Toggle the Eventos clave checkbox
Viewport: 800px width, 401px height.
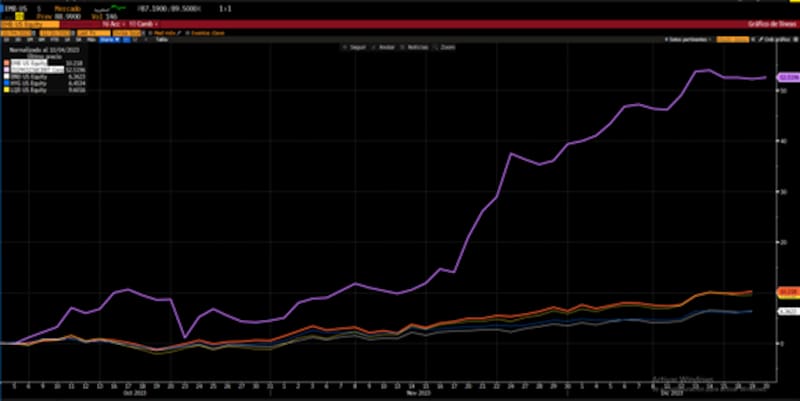[x=188, y=32]
